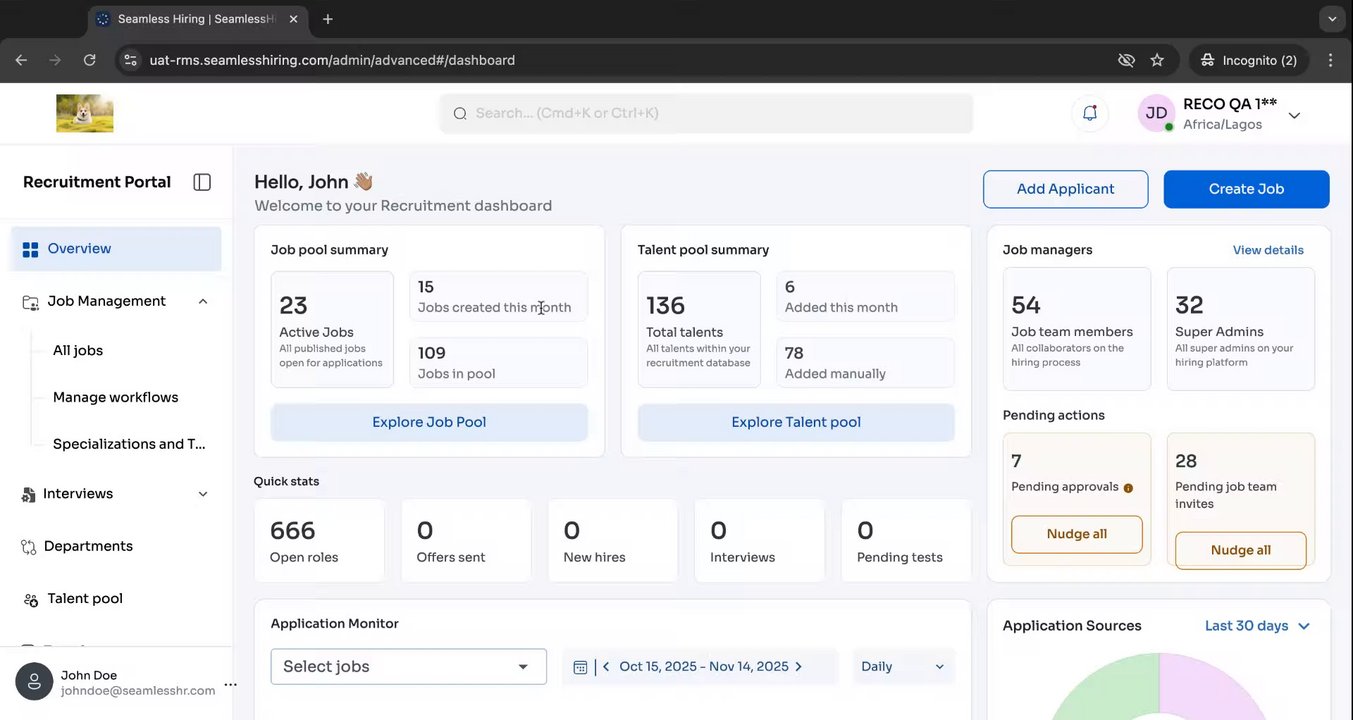Bookmark this page with star icon

click(1157, 60)
